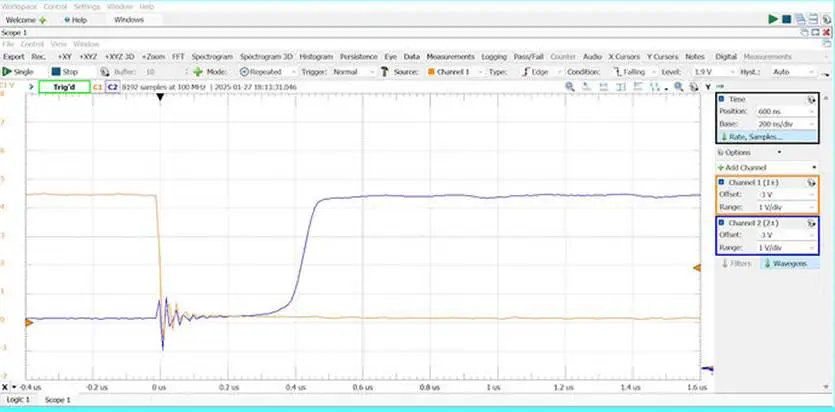The width and height of the screenshot is (835, 412).
Task: Click the plot zoom magnifier icon
Action: (x=570, y=86)
